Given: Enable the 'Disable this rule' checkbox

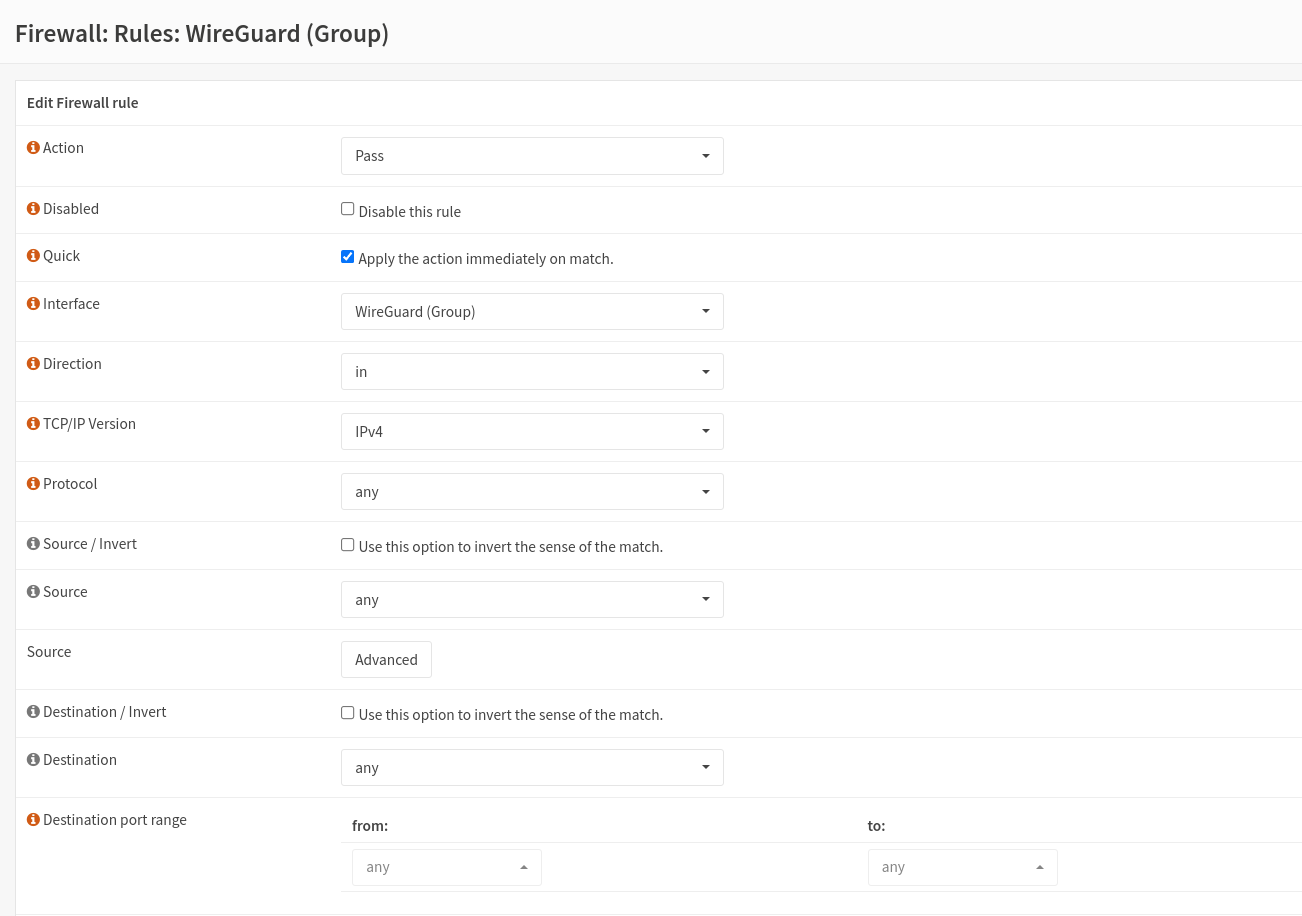Looking at the screenshot, I should coord(348,209).
